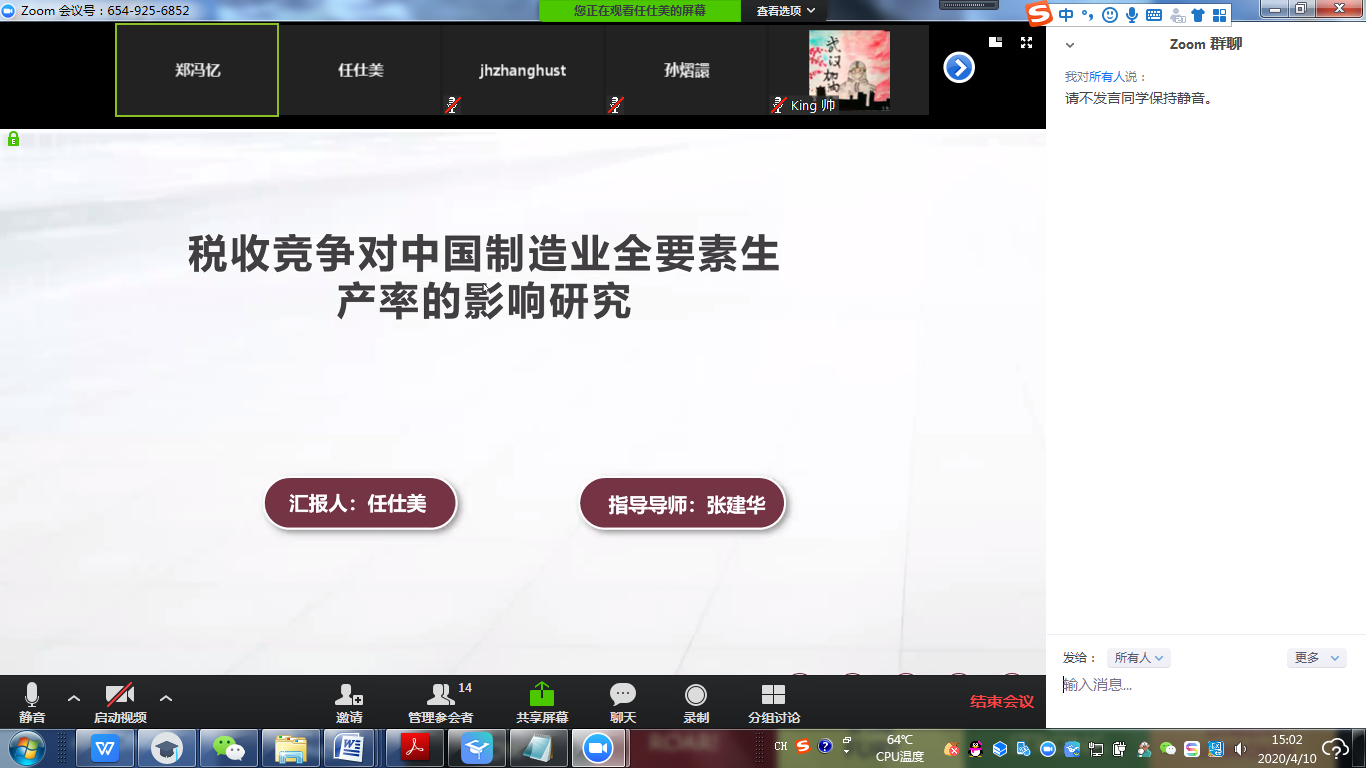Image resolution: width=1366 pixels, height=768 pixels.
Task: Open the More options dropdown in chat
Action: click(x=1315, y=658)
